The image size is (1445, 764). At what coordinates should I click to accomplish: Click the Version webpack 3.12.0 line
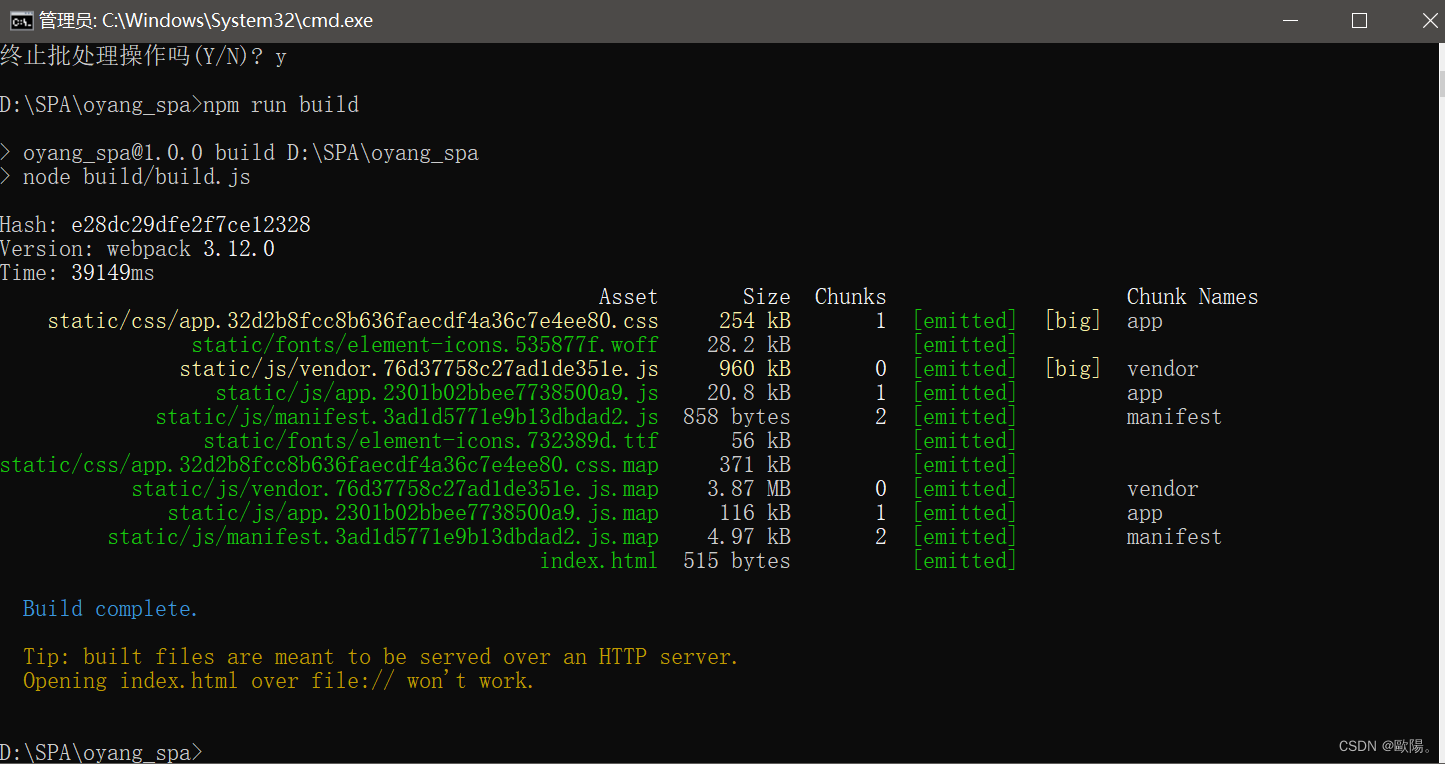pyautogui.click(x=137, y=248)
